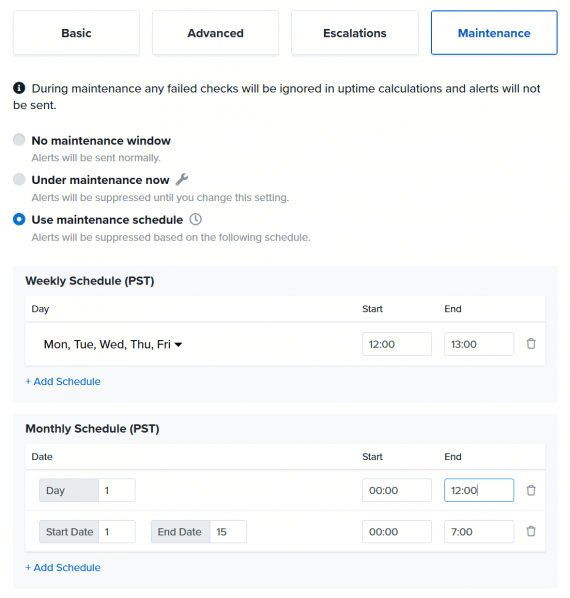Click clock icon next to Use maintenance schedule
The height and width of the screenshot is (598, 570).
[x=195, y=219]
